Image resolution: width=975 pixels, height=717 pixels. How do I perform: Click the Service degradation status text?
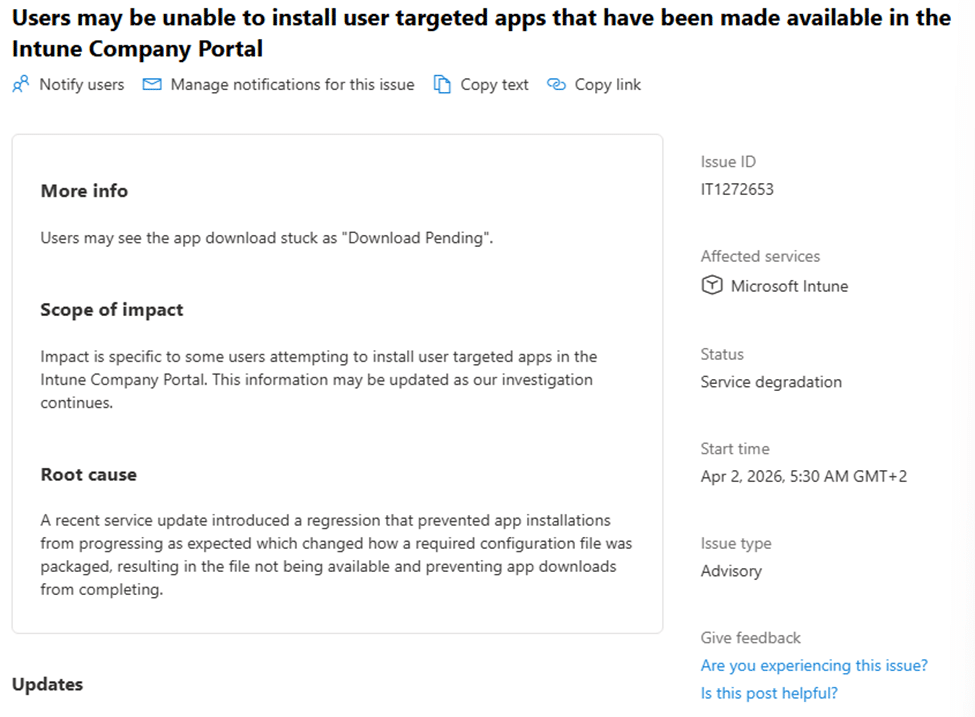tap(771, 382)
